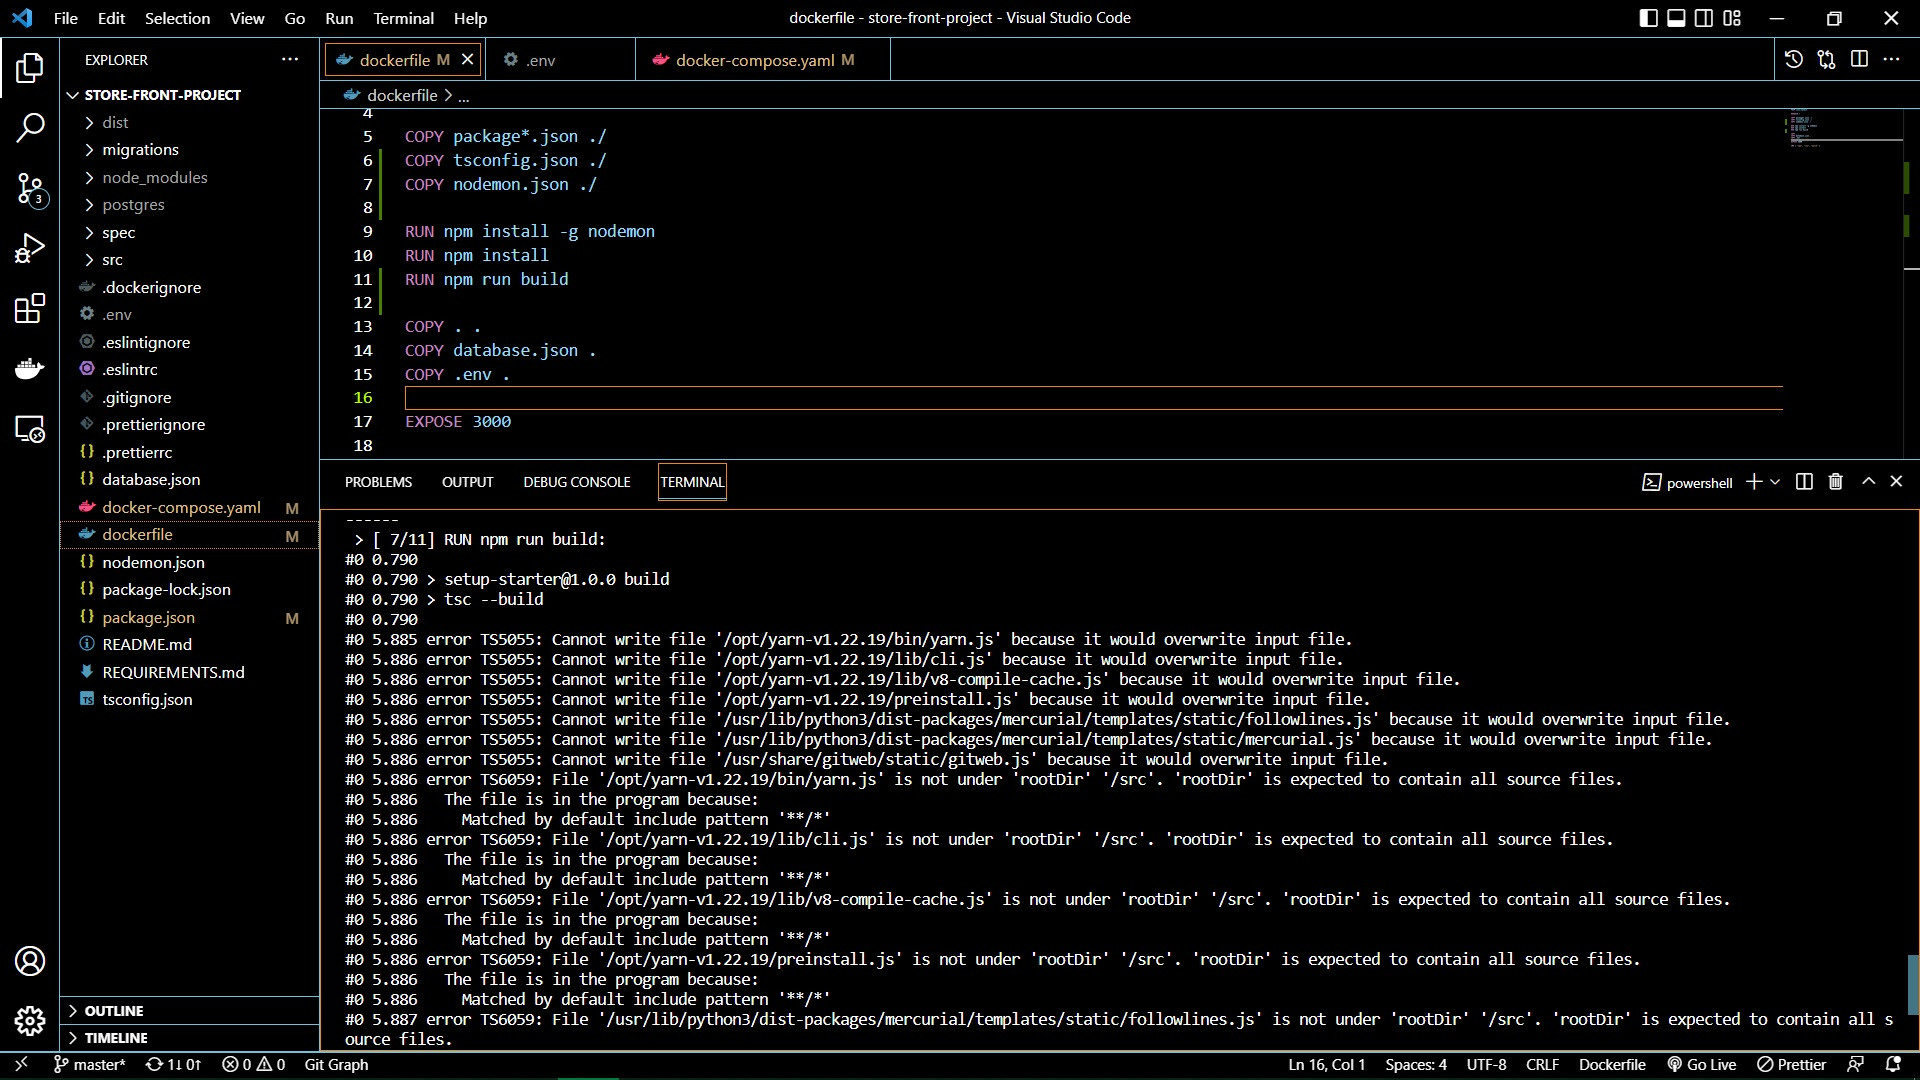The height and width of the screenshot is (1080, 1920).
Task: Click errors and warnings counter
Action: pyautogui.click(x=253, y=1065)
